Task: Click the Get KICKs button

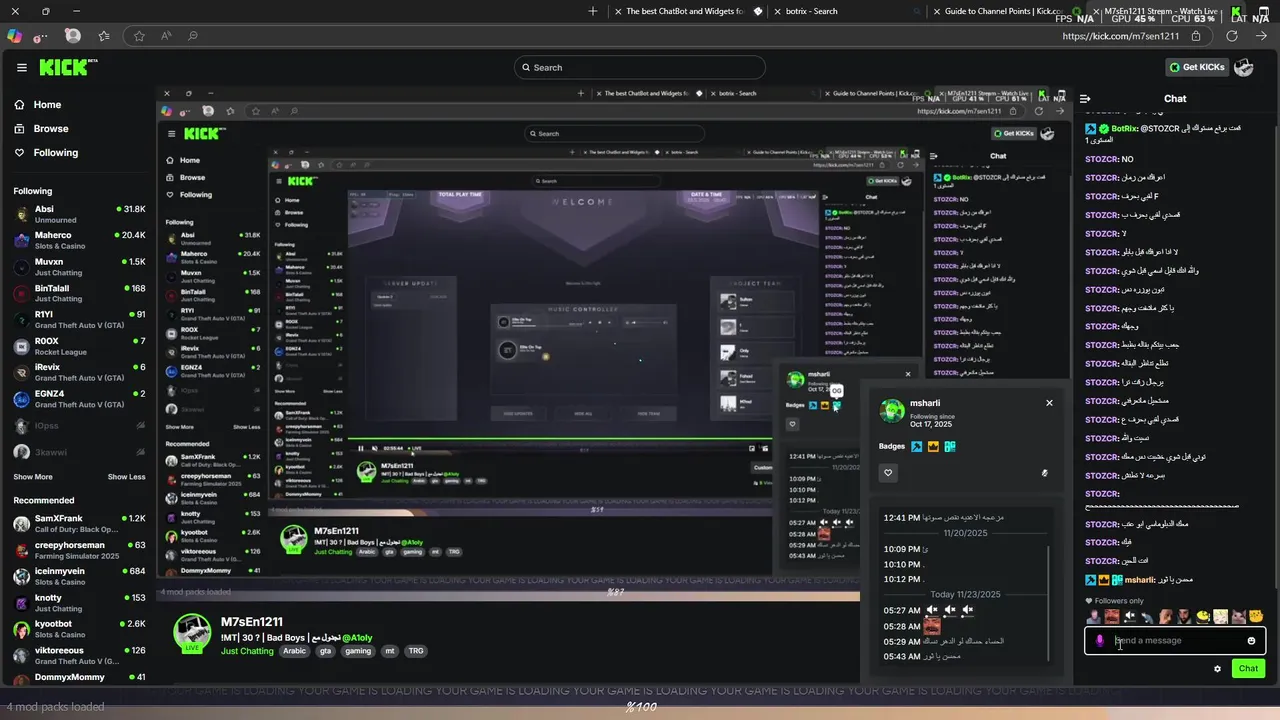Action: tap(1196, 67)
